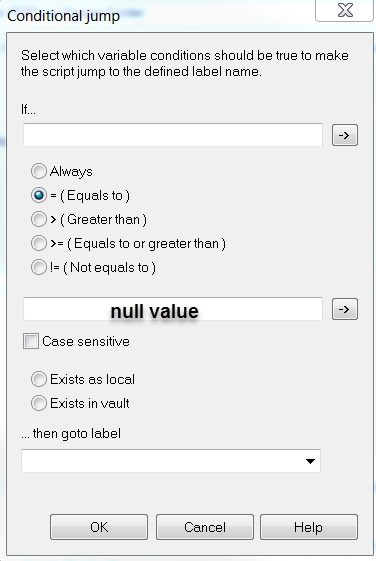376x561 pixels.
Task: Click the arrow button beside the If field
Action: pos(345,135)
